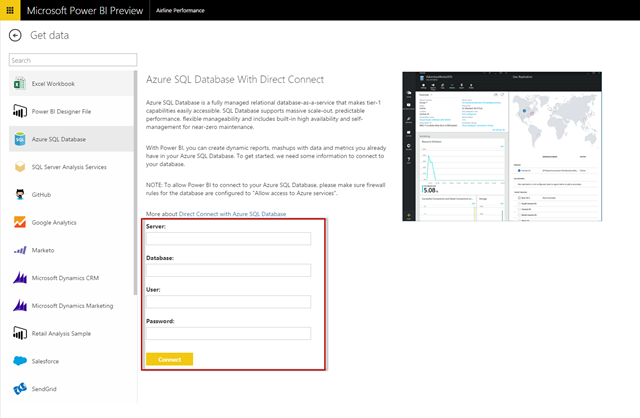Viewport: 640px width, 418px height.
Task: Focus the Password text box
Action: (228, 334)
